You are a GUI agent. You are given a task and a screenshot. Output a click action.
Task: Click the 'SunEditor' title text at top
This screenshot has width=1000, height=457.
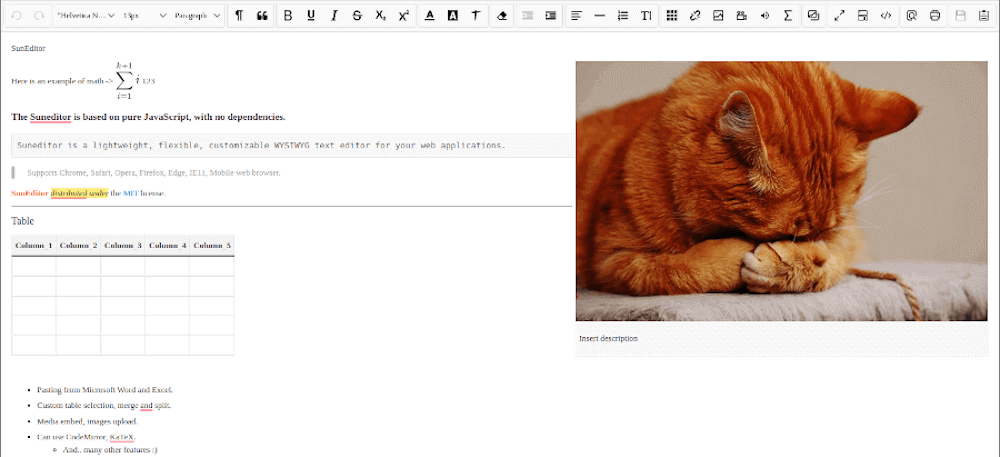[x=28, y=48]
